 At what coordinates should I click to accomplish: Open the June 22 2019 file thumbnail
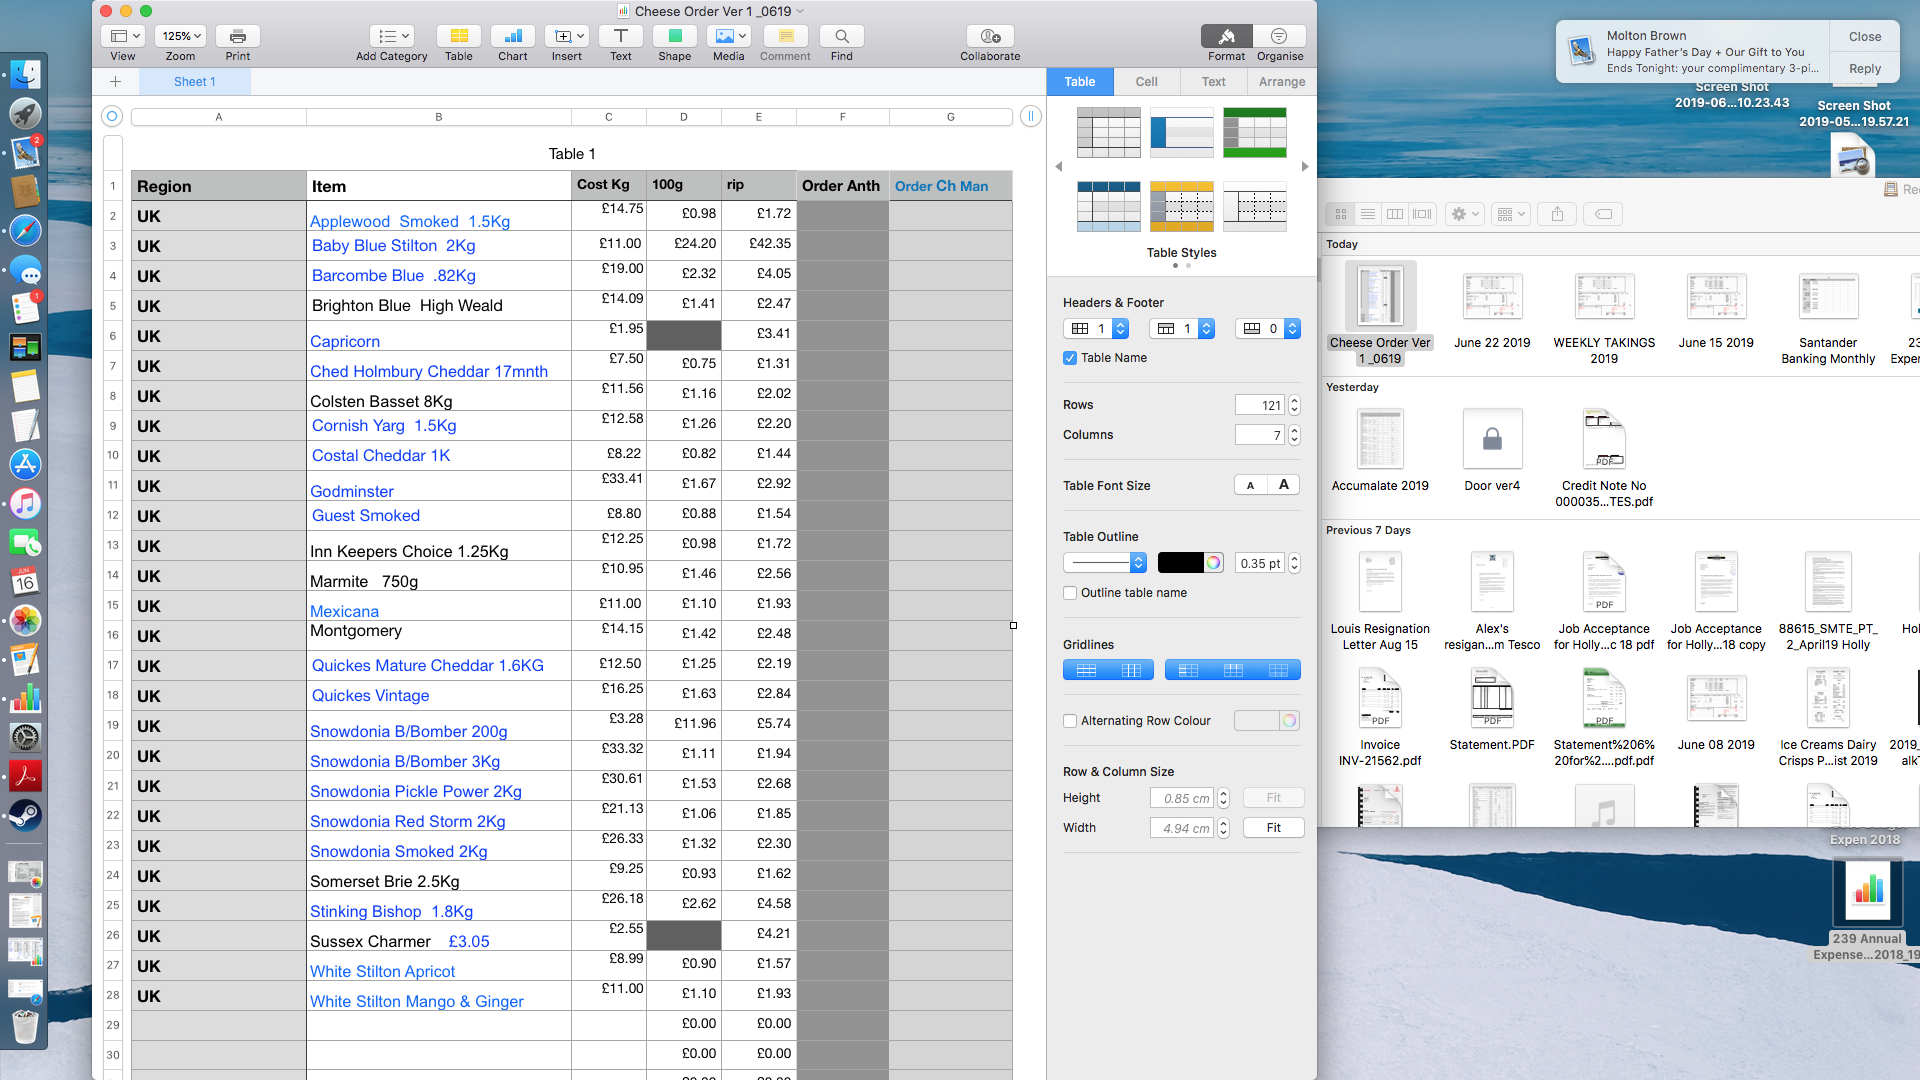pos(1491,298)
